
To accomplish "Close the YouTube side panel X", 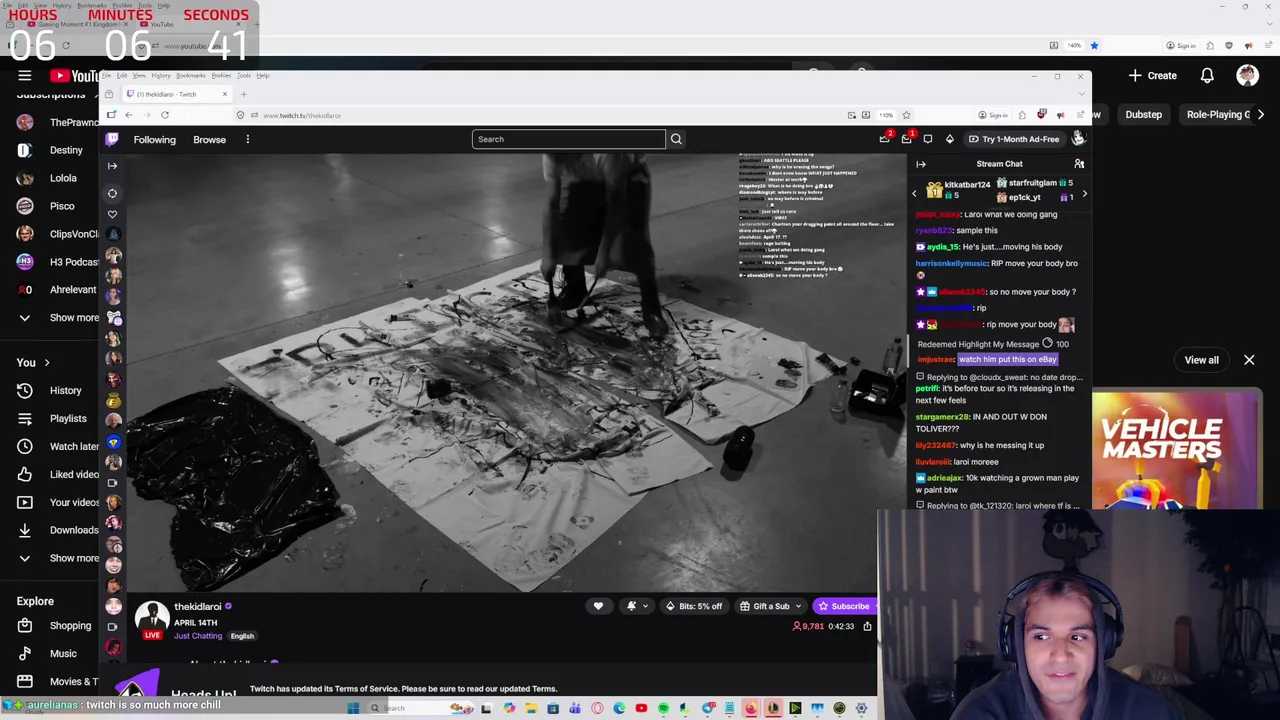I will tap(1249, 360).
